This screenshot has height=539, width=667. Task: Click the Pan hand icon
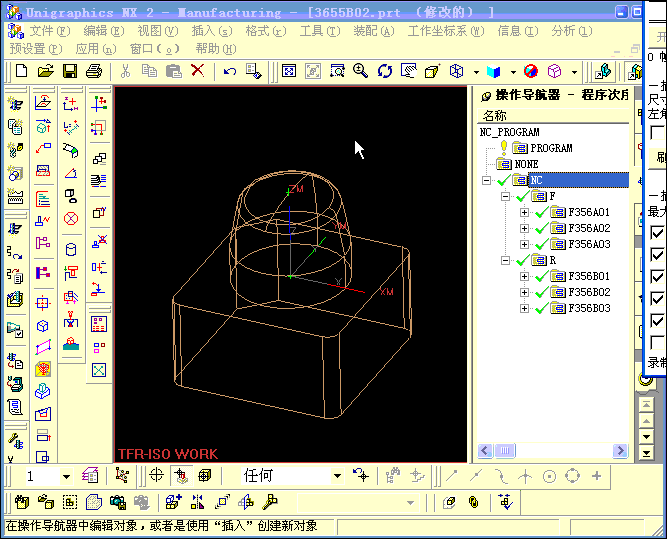tap(409, 71)
